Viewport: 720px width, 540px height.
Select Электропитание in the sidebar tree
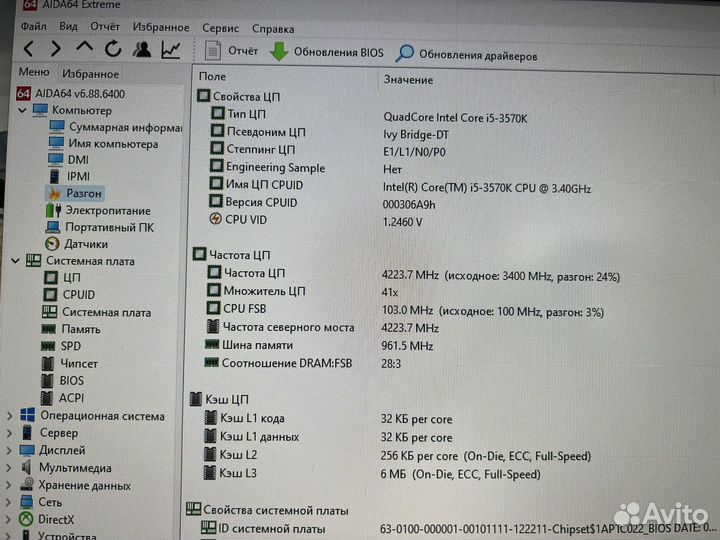(107, 210)
